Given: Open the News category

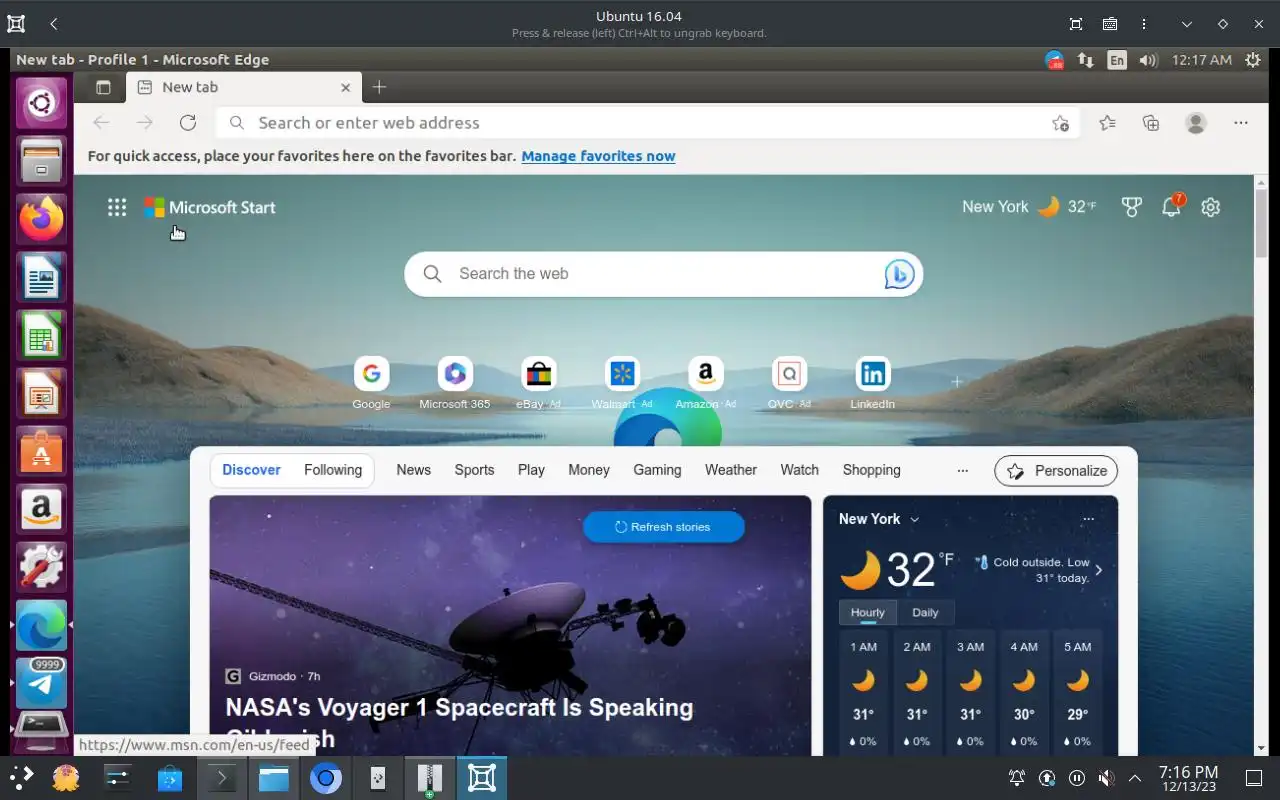Looking at the screenshot, I should point(414,470).
